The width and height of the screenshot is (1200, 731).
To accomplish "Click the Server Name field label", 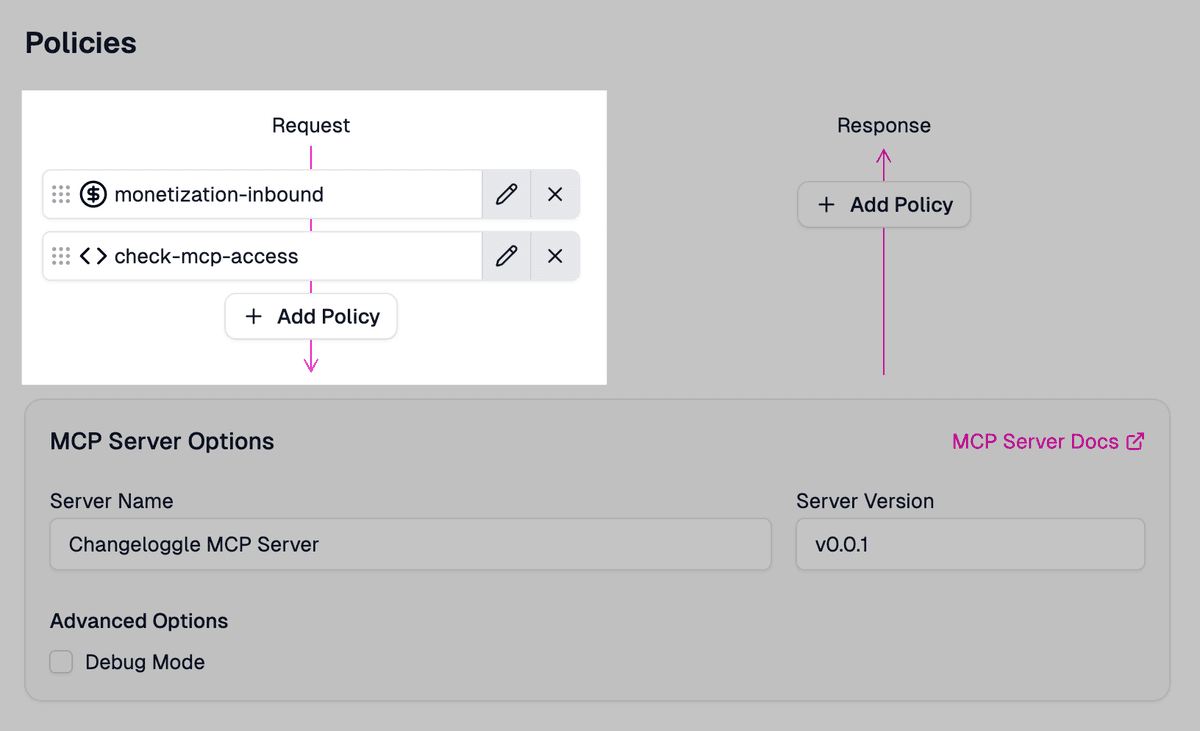I will pyautogui.click(x=112, y=501).
